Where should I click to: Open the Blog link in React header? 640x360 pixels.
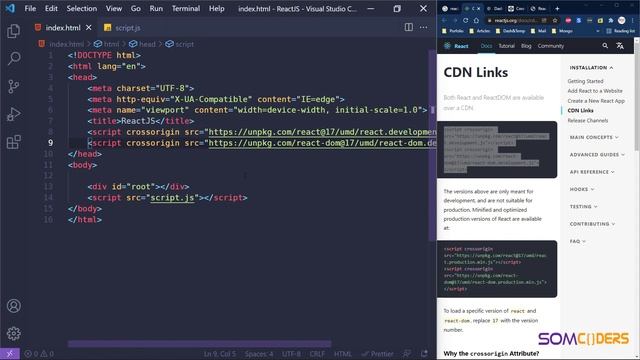[526, 46]
